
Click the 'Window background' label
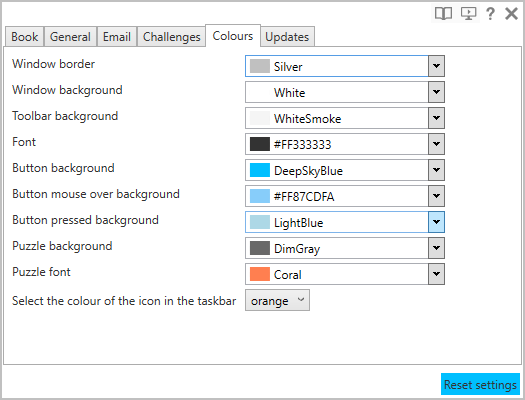coord(67,90)
